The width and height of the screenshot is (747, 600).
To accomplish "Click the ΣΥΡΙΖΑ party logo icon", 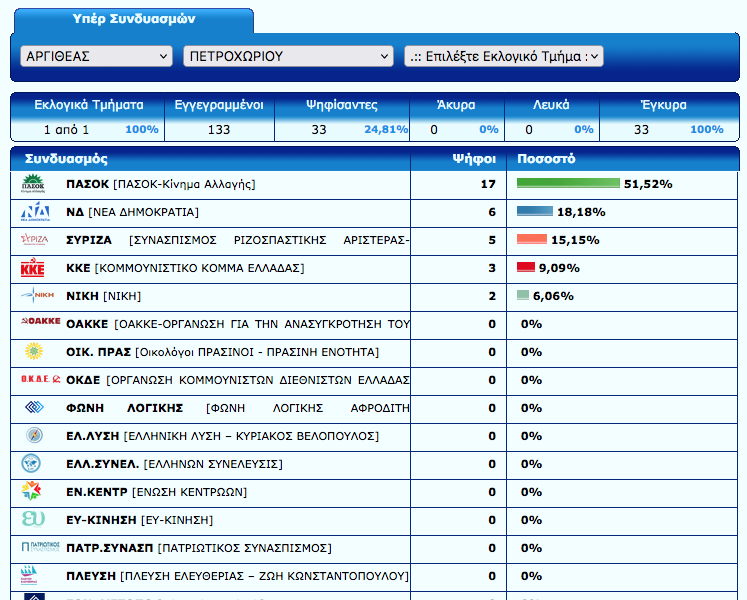I will pyautogui.click(x=34, y=240).
